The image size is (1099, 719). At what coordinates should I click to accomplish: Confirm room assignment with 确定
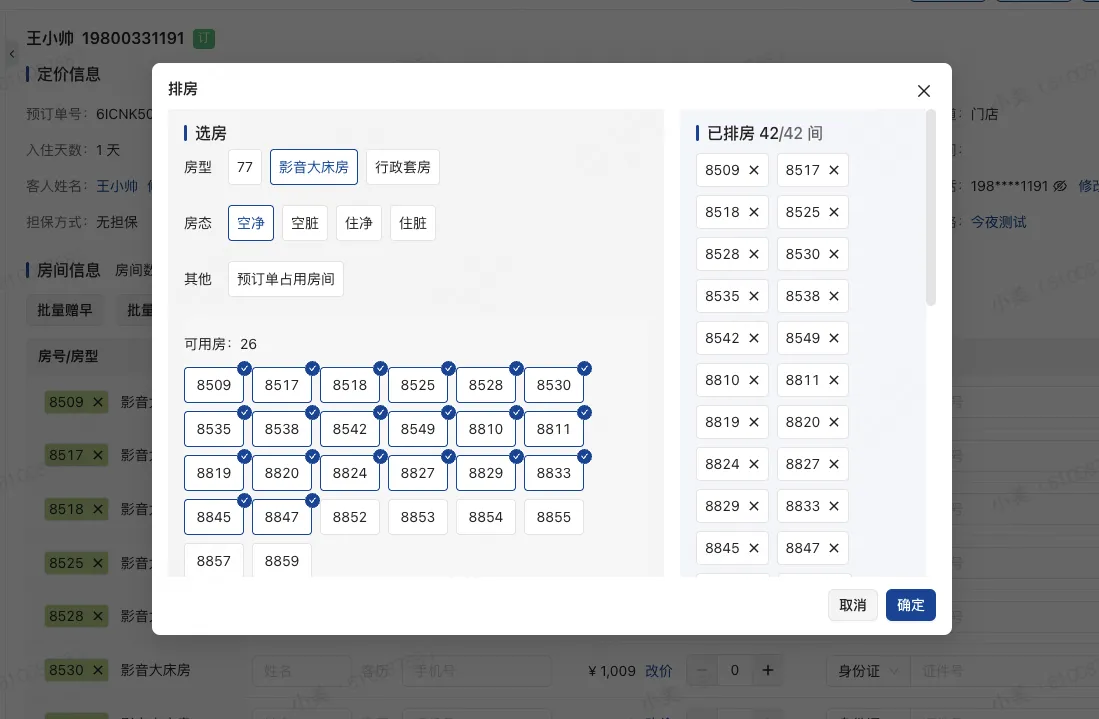(910, 605)
